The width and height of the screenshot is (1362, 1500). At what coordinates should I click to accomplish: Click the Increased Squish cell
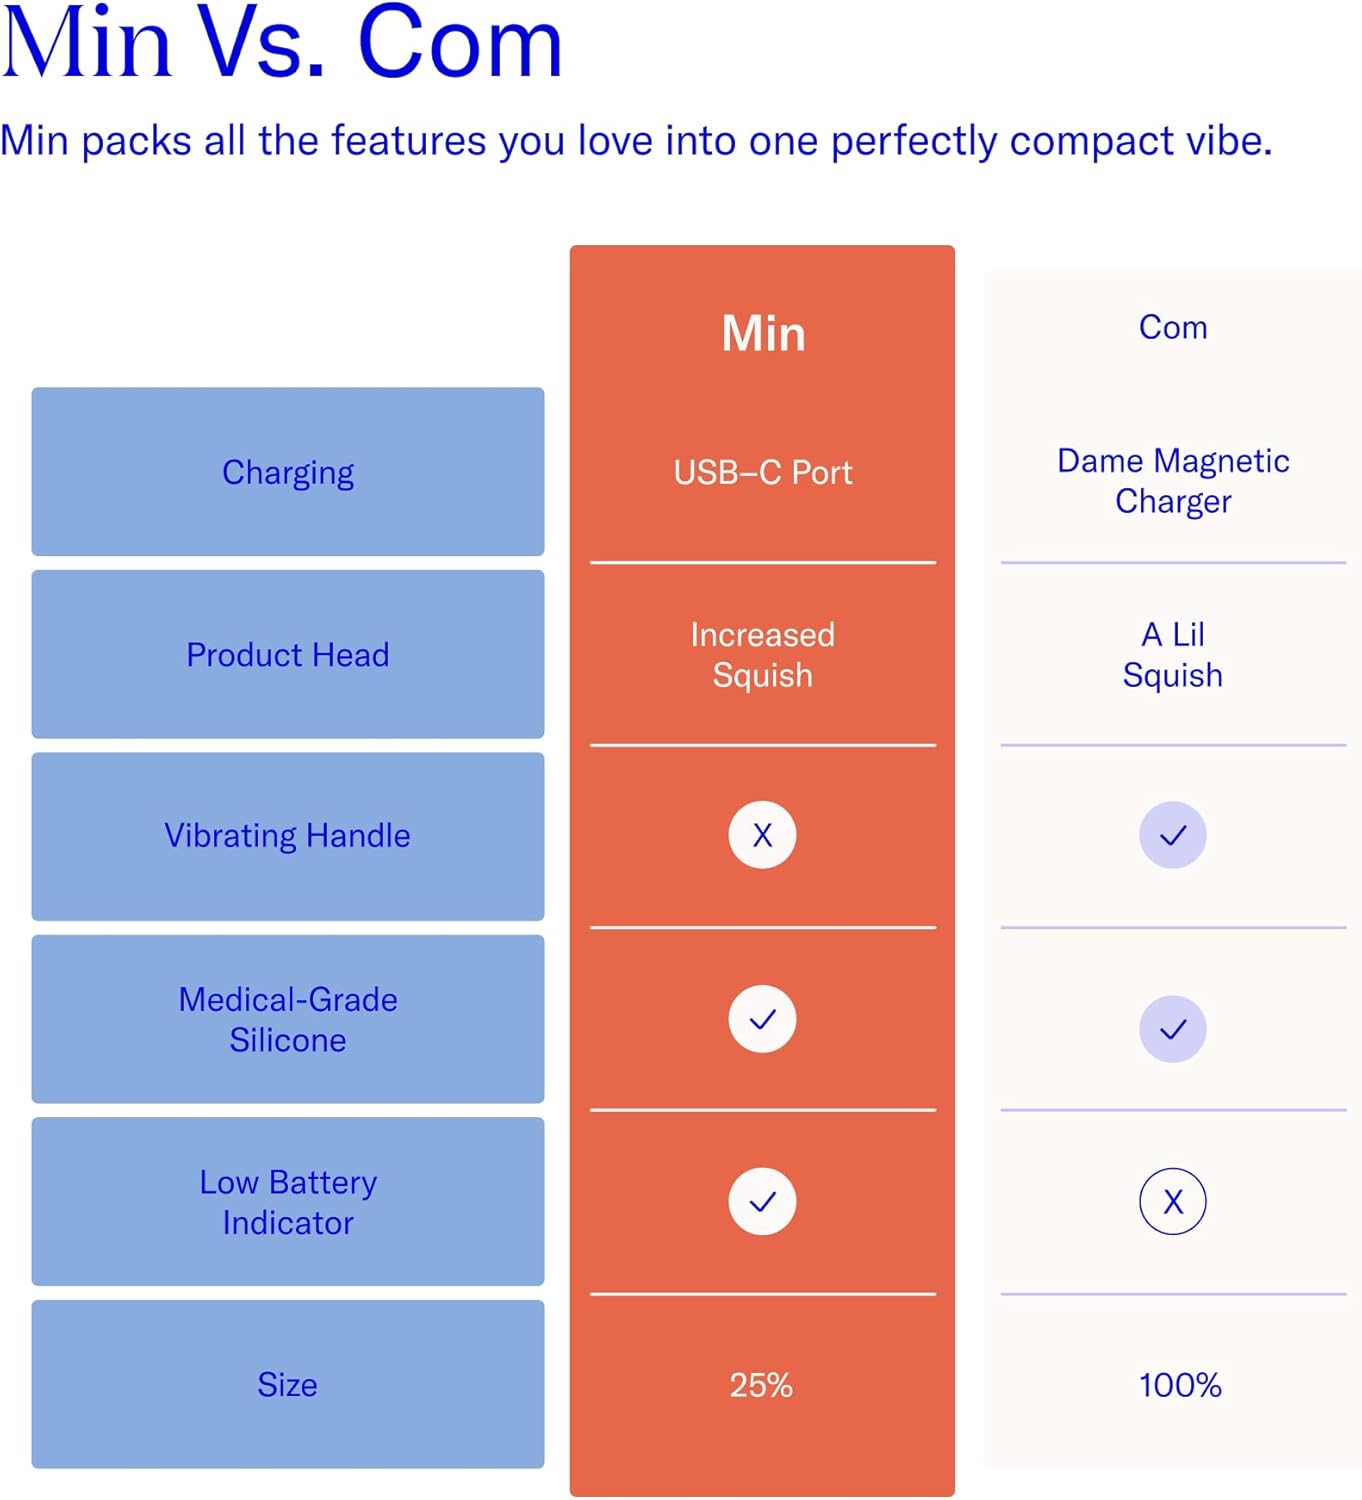763,655
